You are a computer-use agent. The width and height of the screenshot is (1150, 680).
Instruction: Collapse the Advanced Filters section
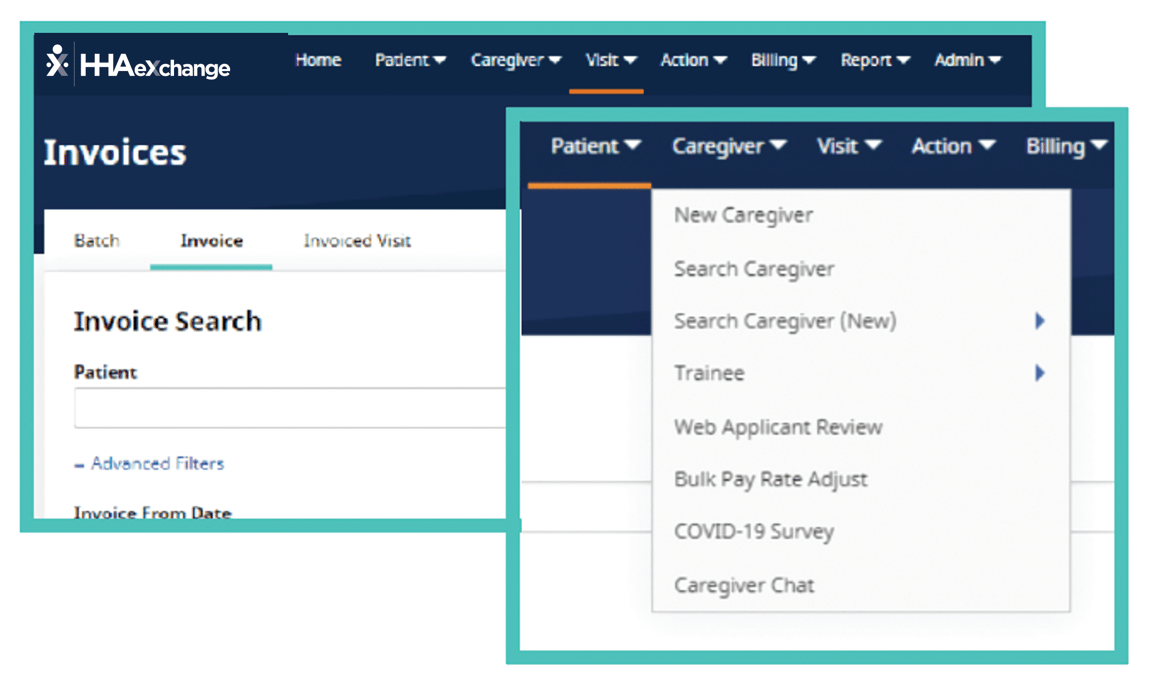coord(148,463)
